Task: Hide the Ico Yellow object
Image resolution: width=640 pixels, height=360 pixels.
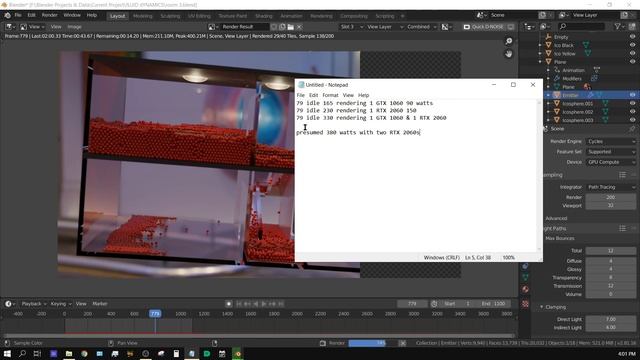Action: [x=632, y=53]
